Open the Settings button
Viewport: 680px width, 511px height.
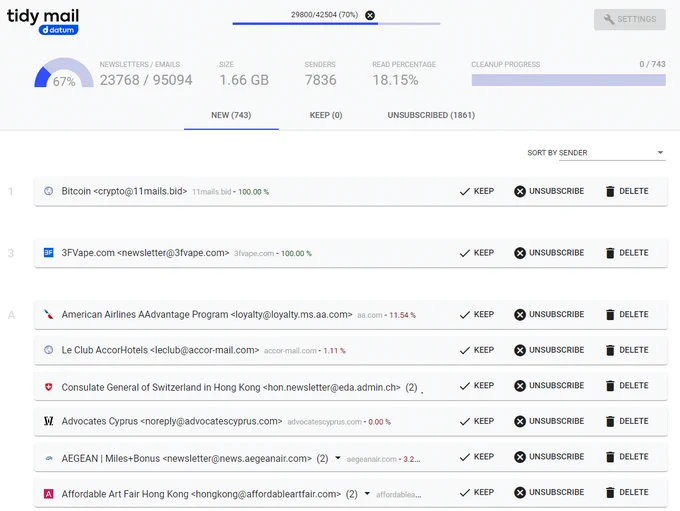coord(630,19)
